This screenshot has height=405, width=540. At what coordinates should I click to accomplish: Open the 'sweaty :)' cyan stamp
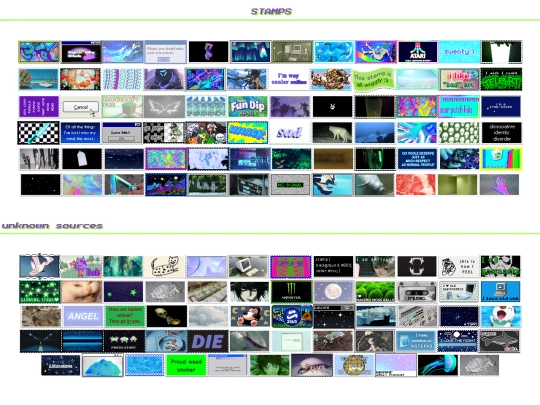[459, 52]
